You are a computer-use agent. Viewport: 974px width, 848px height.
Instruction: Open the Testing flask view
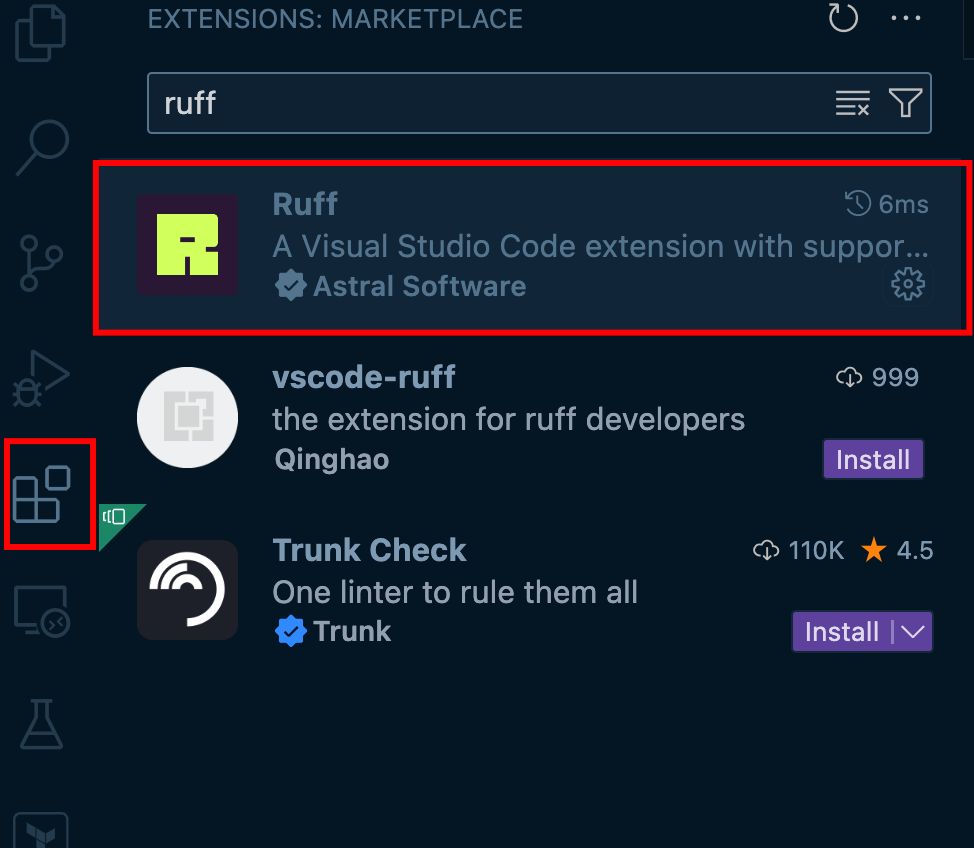42,724
